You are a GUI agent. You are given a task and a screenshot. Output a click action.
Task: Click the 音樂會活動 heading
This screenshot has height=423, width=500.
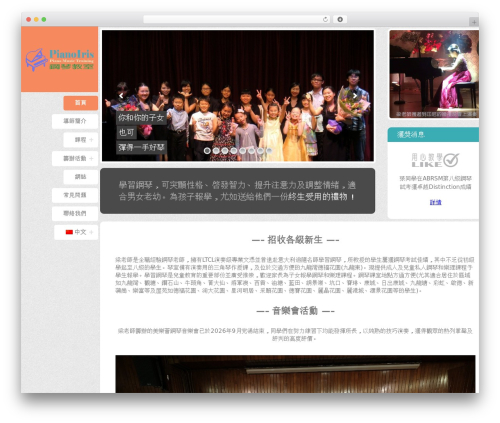[x=295, y=311]
